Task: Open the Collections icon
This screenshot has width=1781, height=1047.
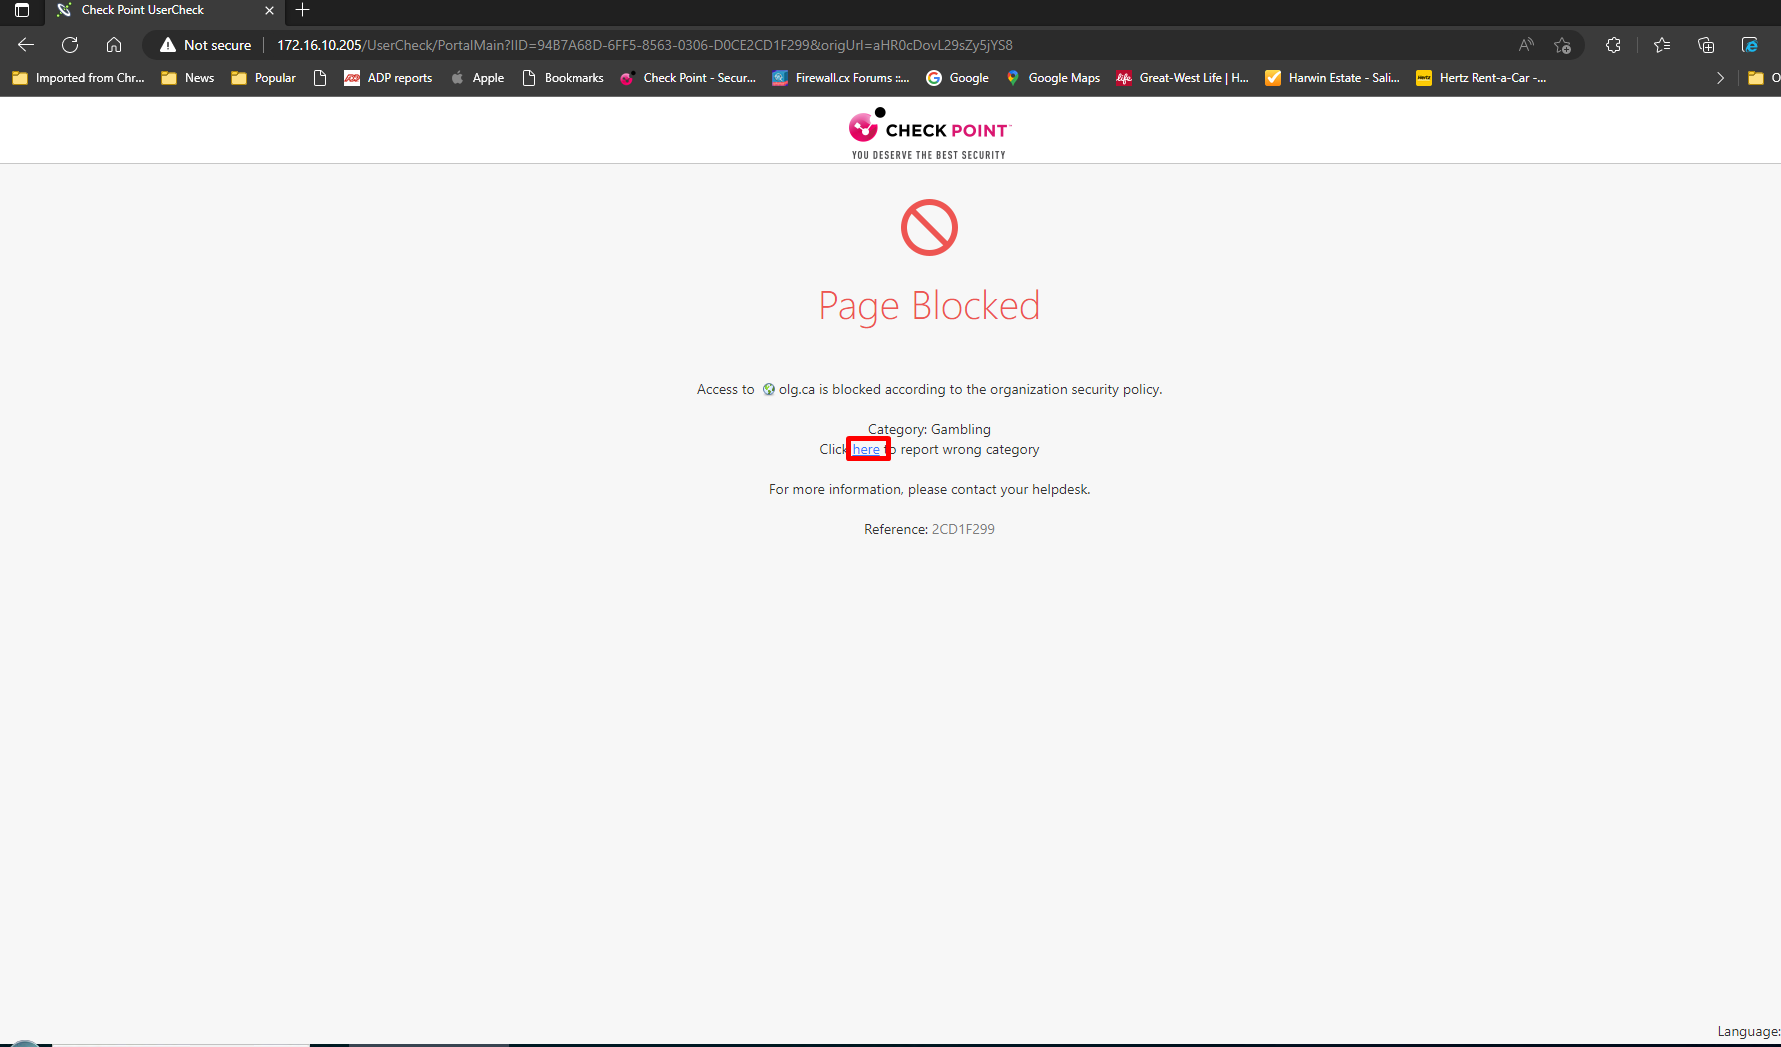Action: click(x=1706, y=45)
